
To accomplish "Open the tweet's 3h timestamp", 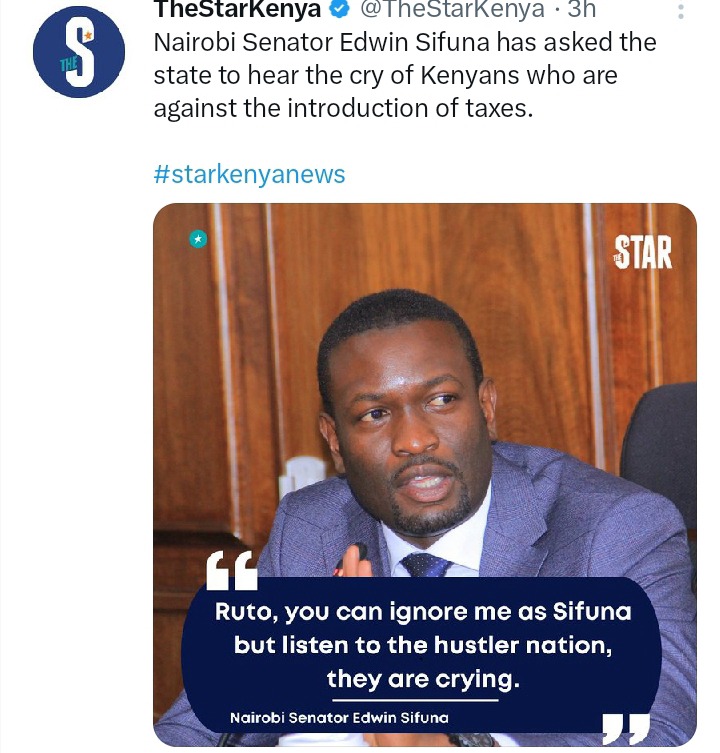I will point(582,9).
